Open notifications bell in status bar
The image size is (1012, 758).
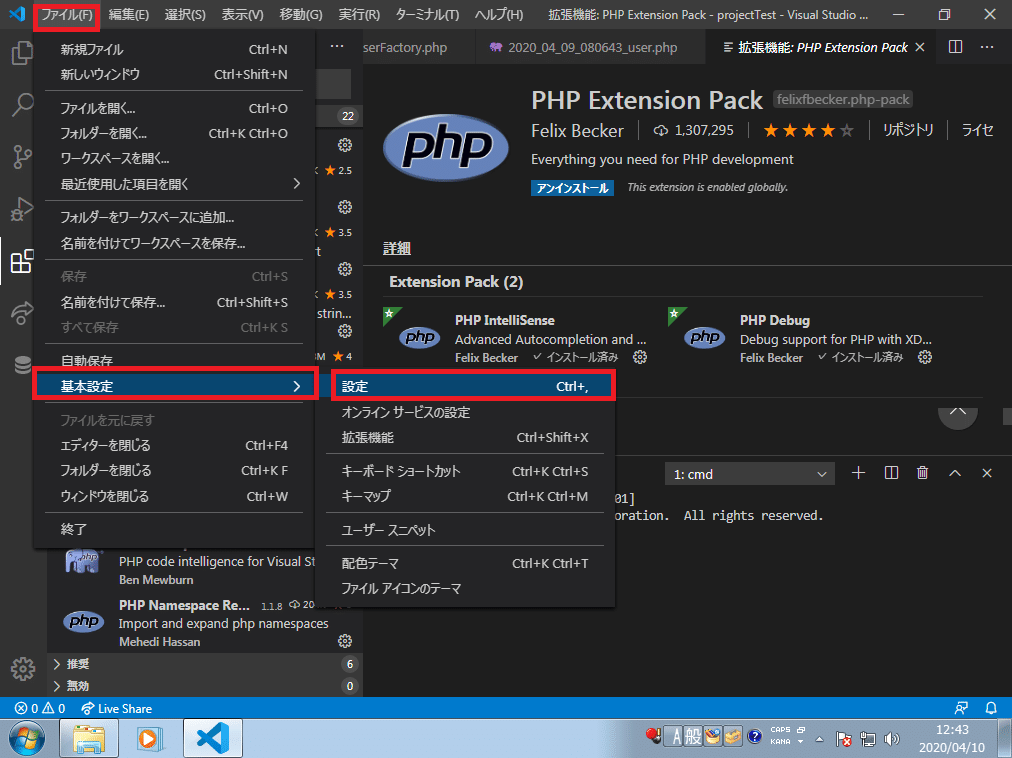click(x=991, y=708)
